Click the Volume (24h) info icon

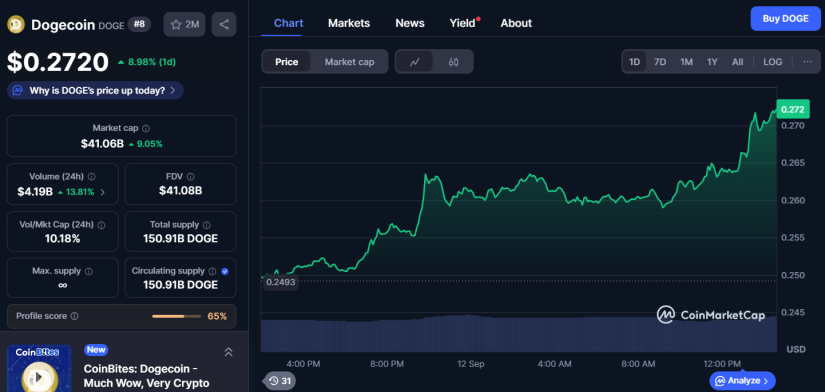[x=92, y=177]
